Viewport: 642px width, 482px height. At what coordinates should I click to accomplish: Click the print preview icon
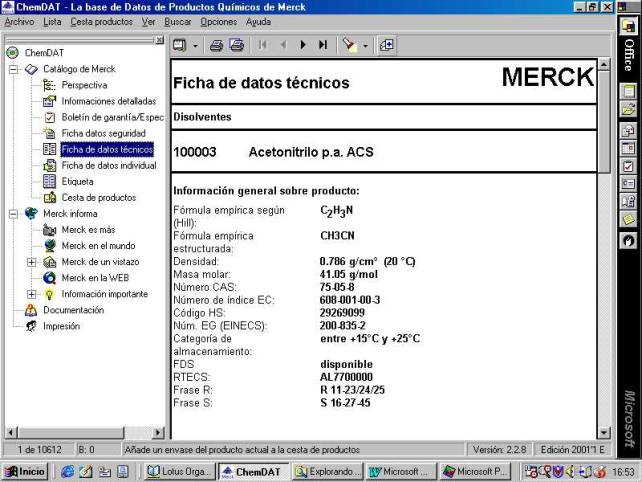[236, 45]
